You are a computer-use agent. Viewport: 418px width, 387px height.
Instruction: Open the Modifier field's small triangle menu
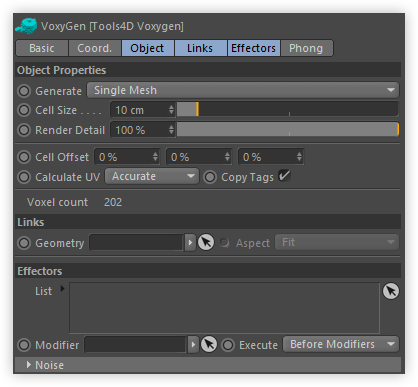coord(193,344)
